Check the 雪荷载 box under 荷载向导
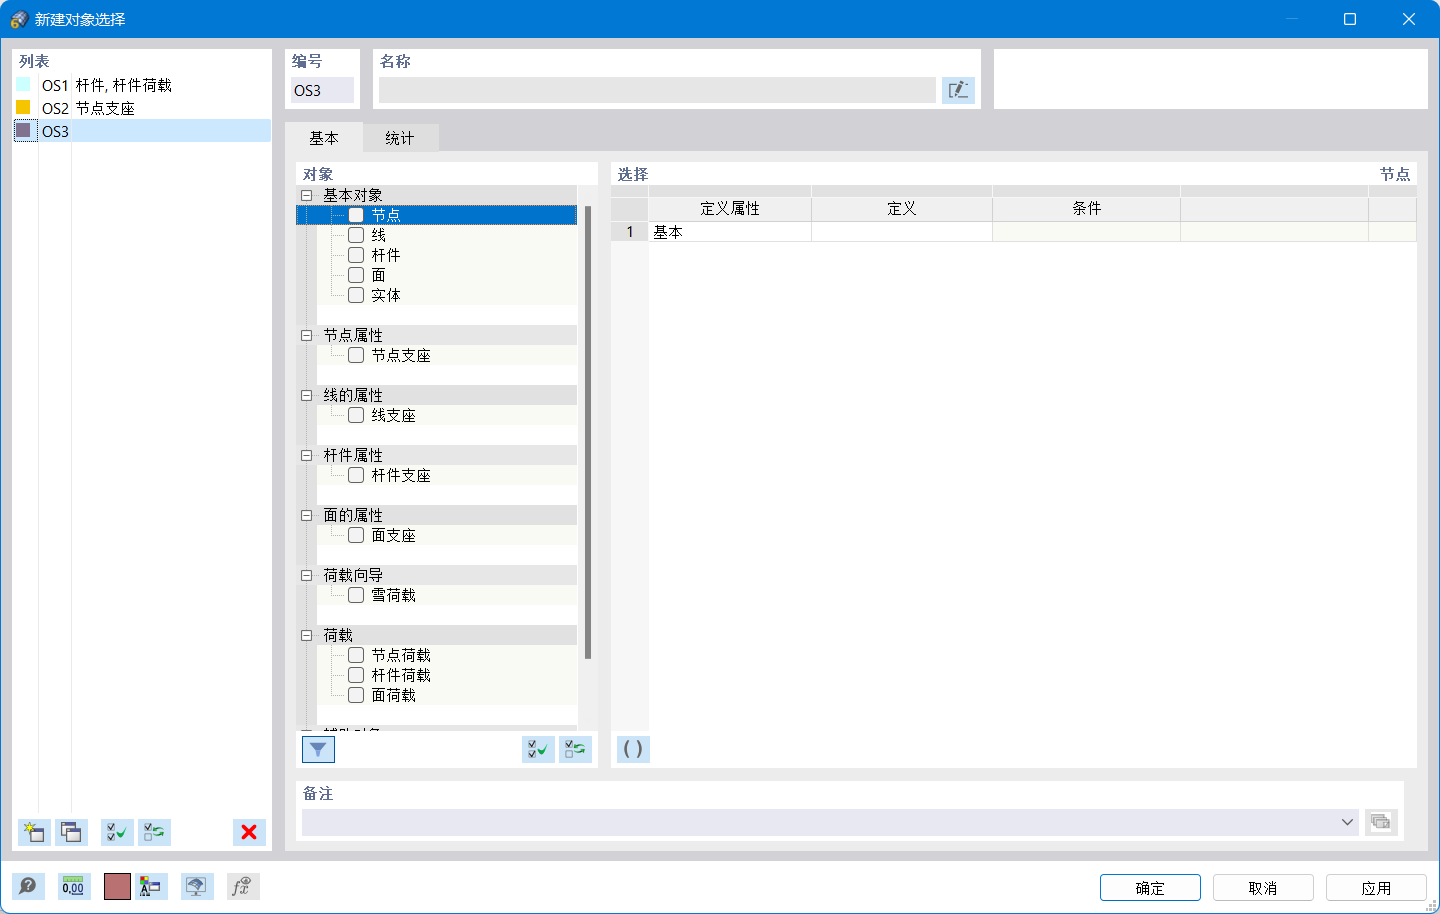Viewport: 1440px width, 914px height. coord(356,595)
